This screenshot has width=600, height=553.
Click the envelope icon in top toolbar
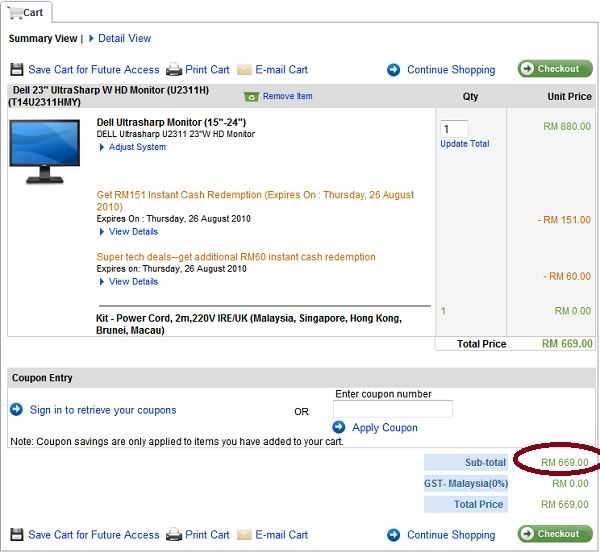[244, 70]
